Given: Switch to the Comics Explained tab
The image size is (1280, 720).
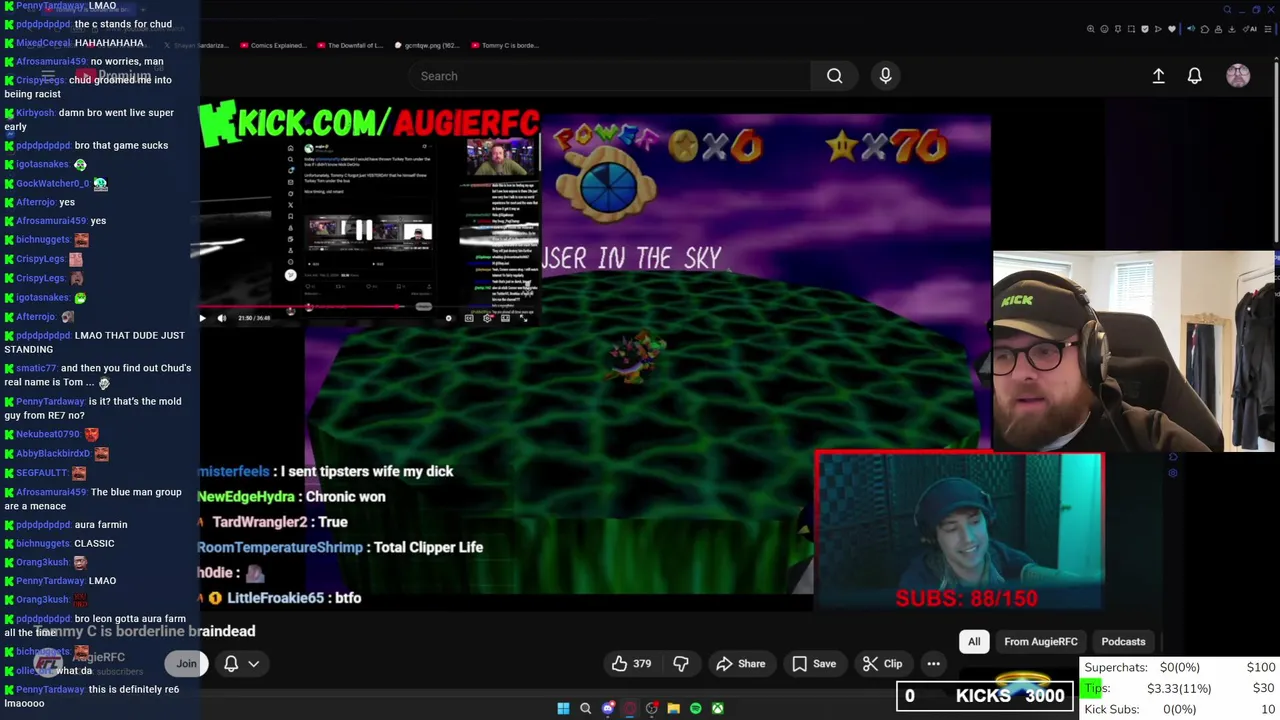Looking at the screenshot, I should pyautogui.click(x=276, y=45).
